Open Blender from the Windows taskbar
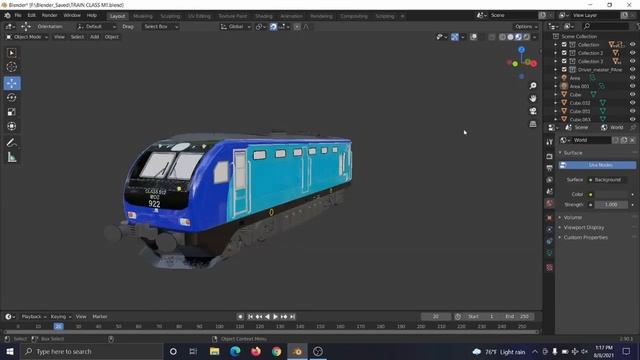The width and height of the screenshot is (640, 360). tap(297, 351)
